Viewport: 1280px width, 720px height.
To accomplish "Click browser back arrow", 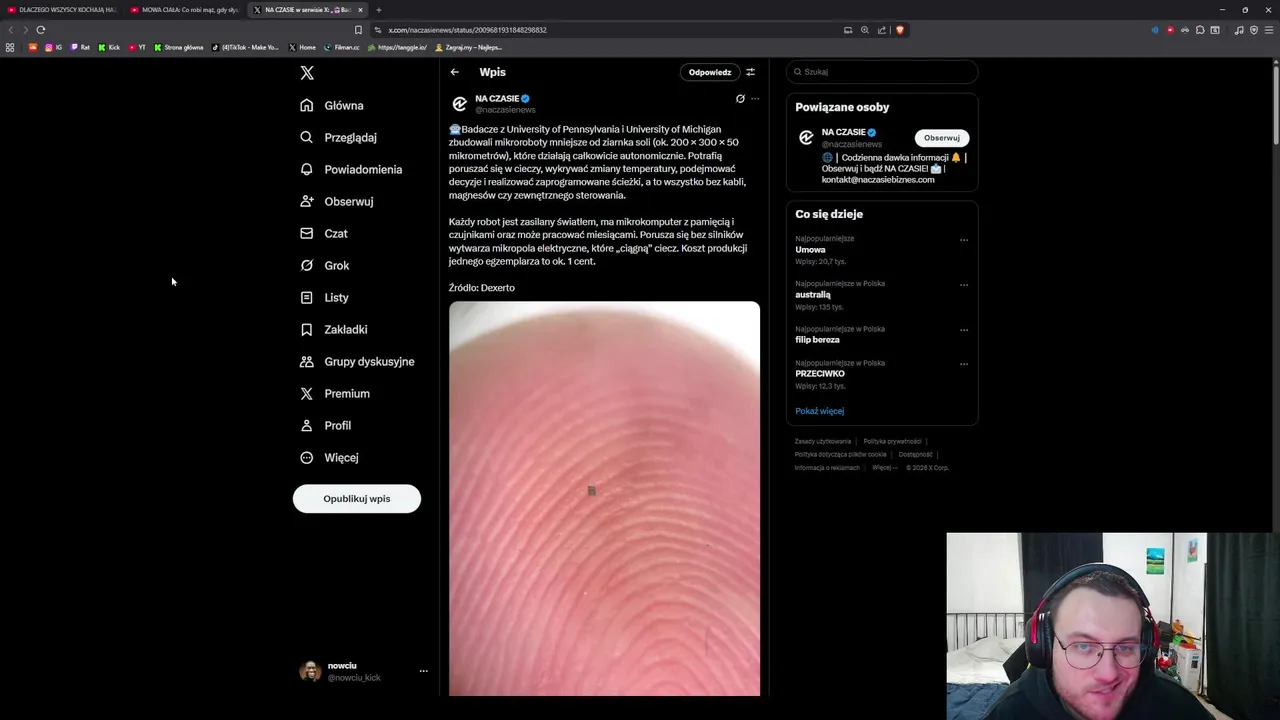I will pyautogui.click(x=11, y=30).
